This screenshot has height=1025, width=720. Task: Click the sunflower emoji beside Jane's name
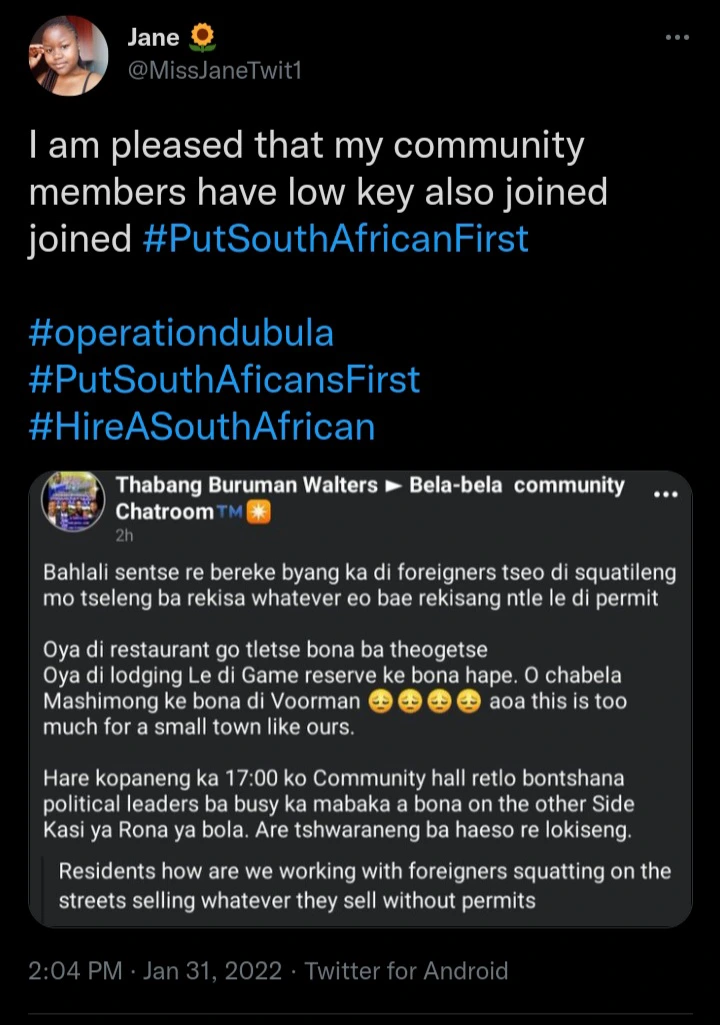pyautogui.click(x=202, y=38)
